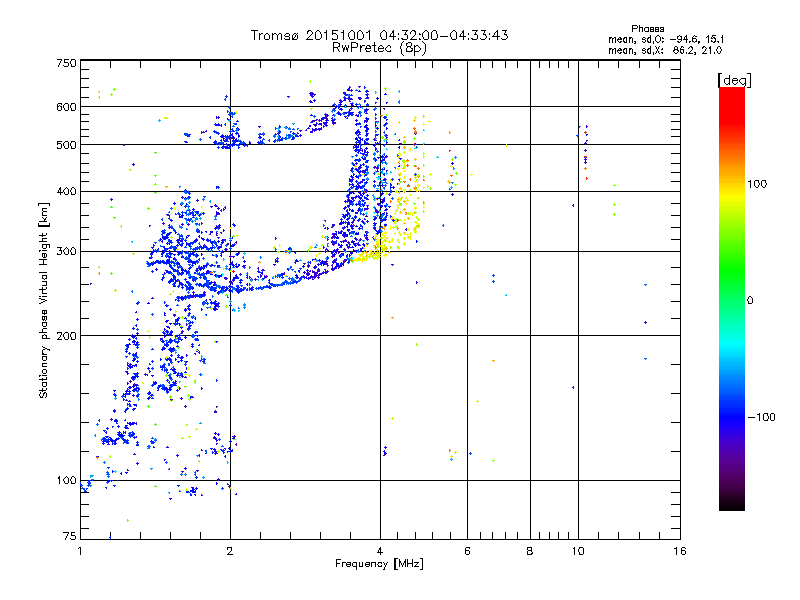The image size is (800, 600).
Task: Click the black bottom of the colorbar
Action: (732, 503)
